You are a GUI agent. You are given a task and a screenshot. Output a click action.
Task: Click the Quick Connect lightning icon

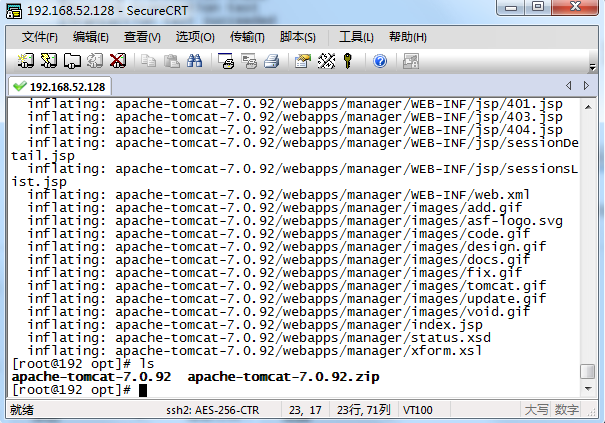pos(49,61)
